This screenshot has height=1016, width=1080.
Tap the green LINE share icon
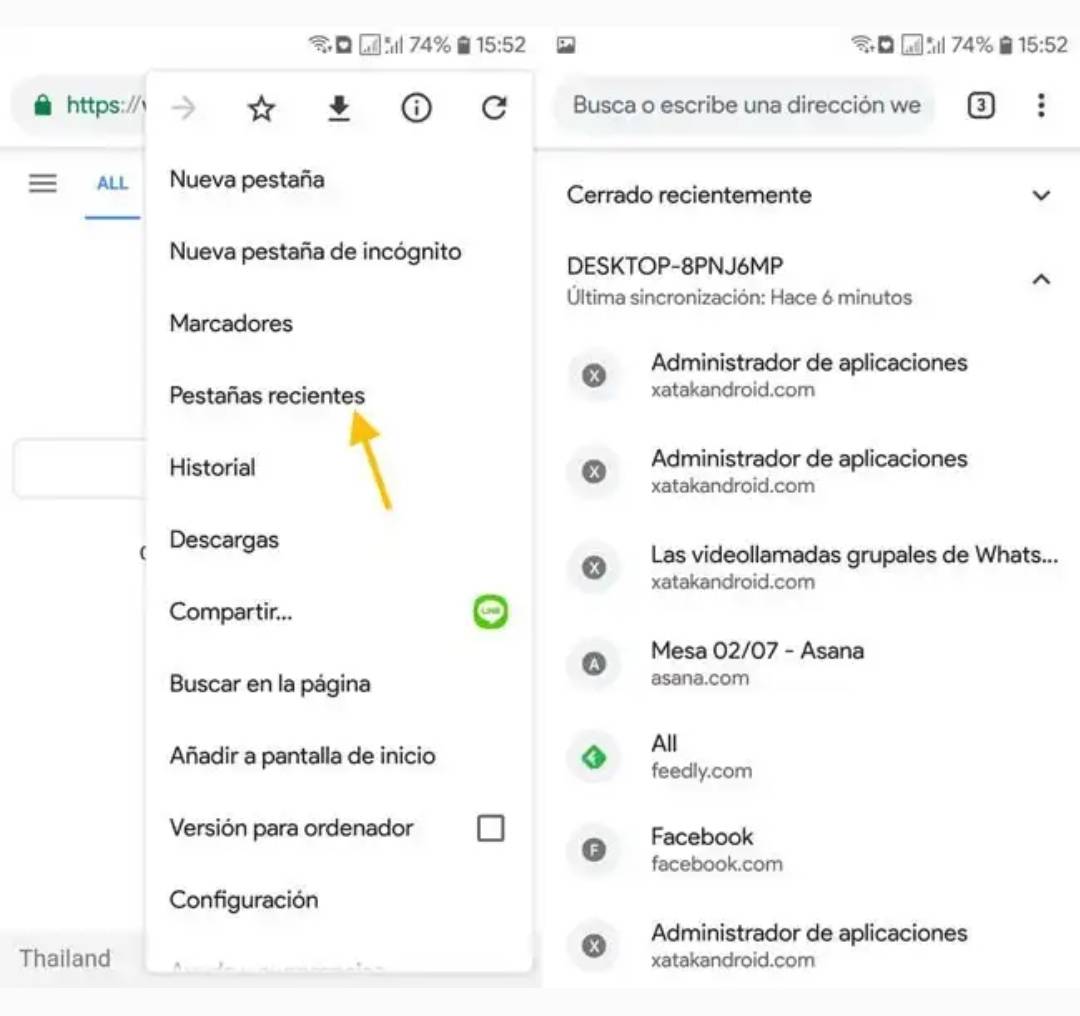click(490, 612)
